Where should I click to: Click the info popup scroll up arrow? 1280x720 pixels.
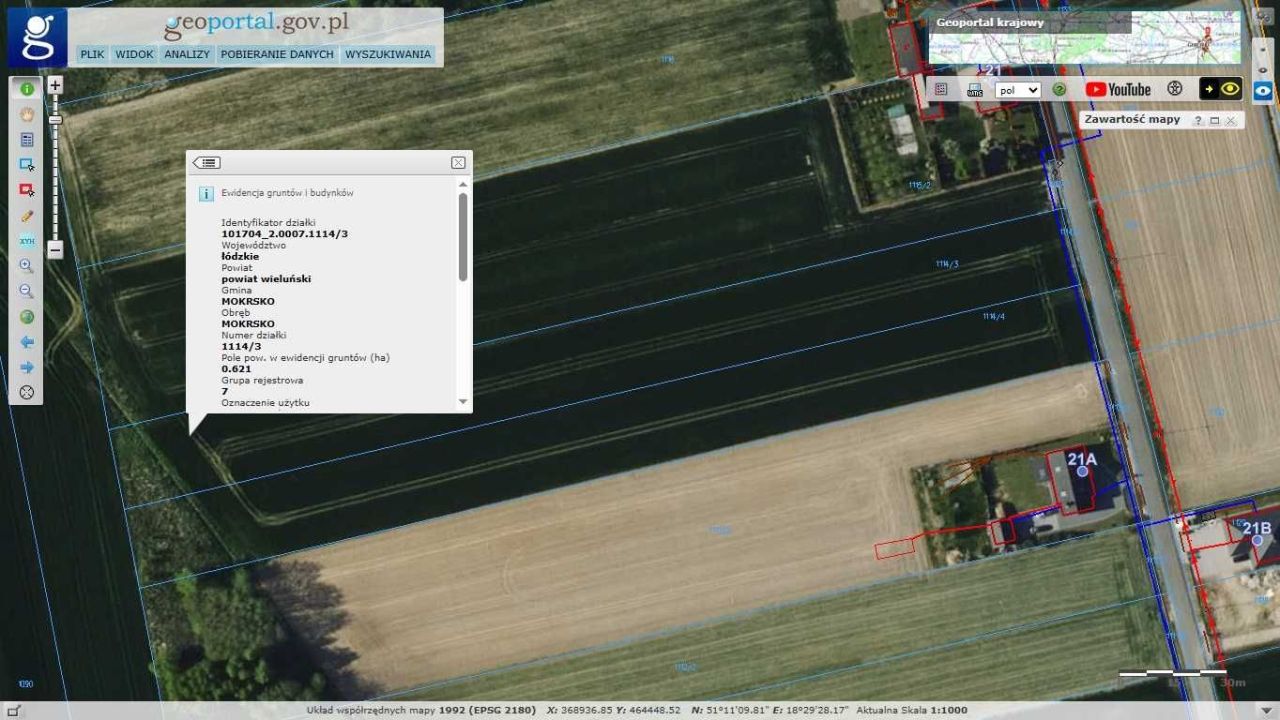point(463,185)
